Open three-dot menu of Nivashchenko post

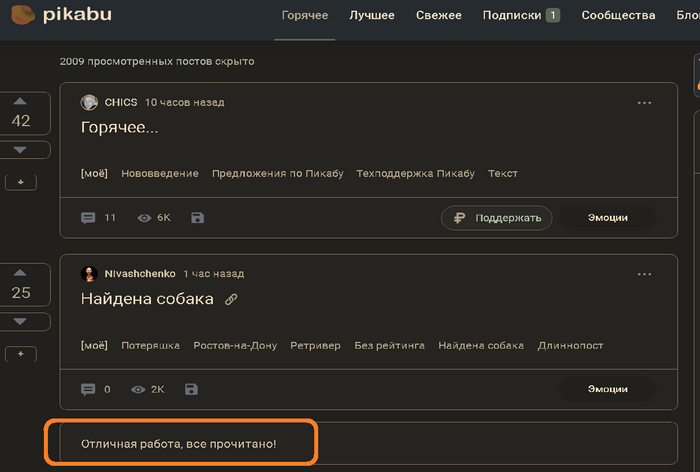(x=644, y=274)
